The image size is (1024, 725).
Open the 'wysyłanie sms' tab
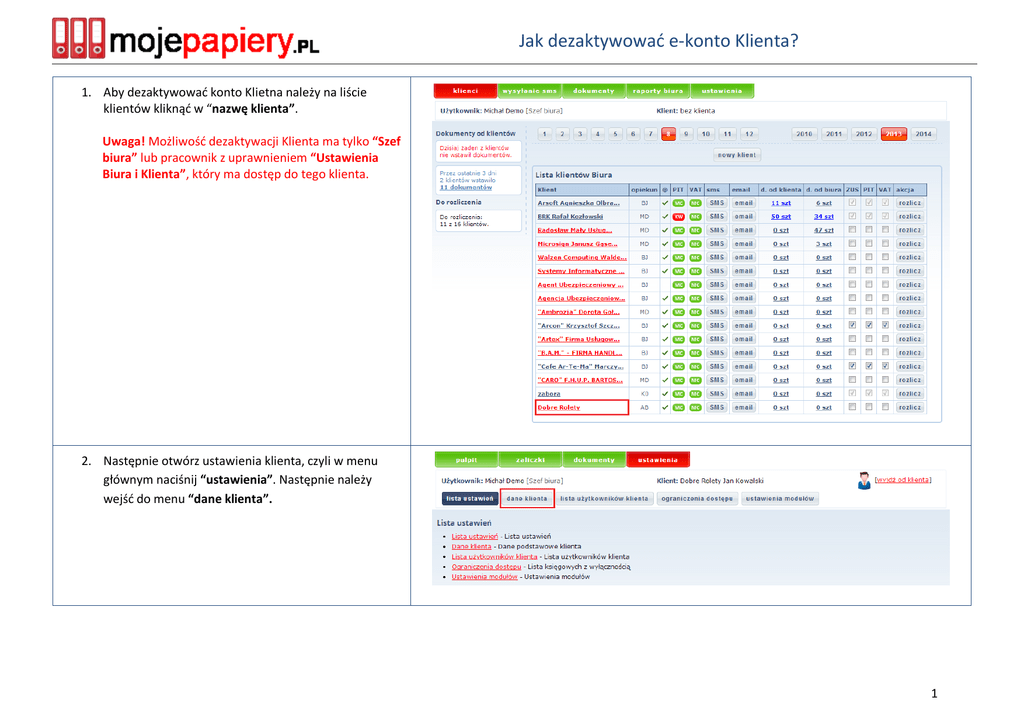pyautogui.click(x=530, y=91)
